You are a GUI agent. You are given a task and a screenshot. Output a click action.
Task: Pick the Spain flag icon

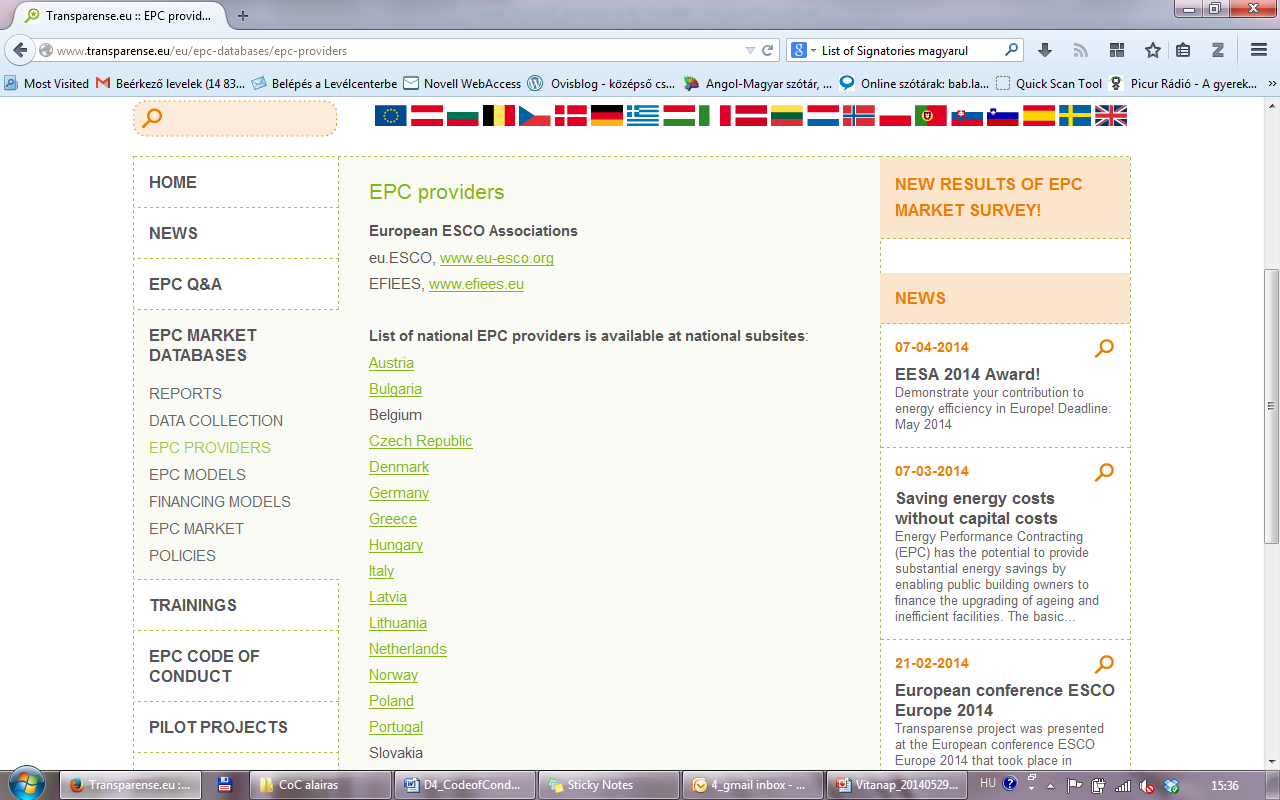[x=1038, y=116]
